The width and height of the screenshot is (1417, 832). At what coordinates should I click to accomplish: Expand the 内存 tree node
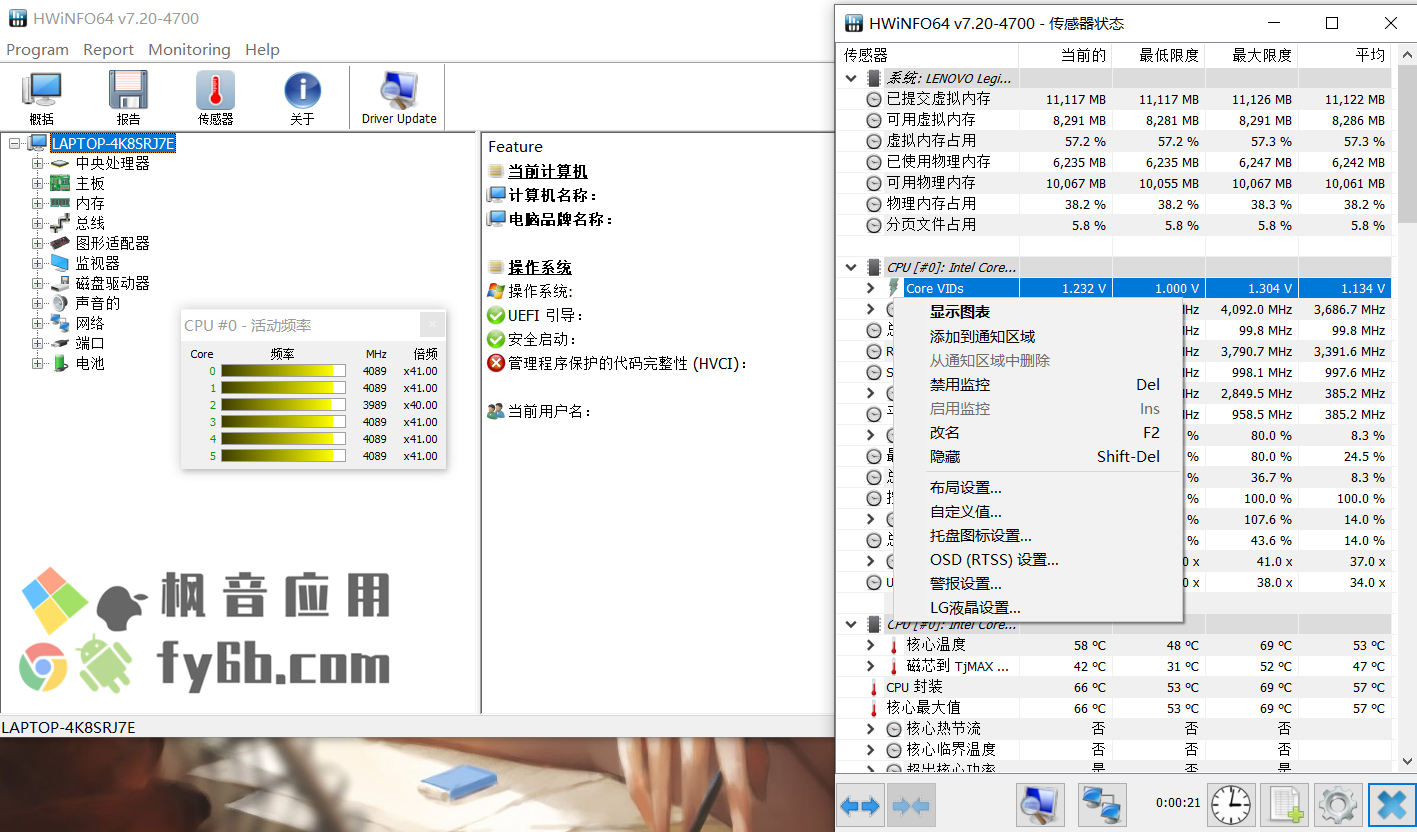pyautogui.click(x=38, y=203)
